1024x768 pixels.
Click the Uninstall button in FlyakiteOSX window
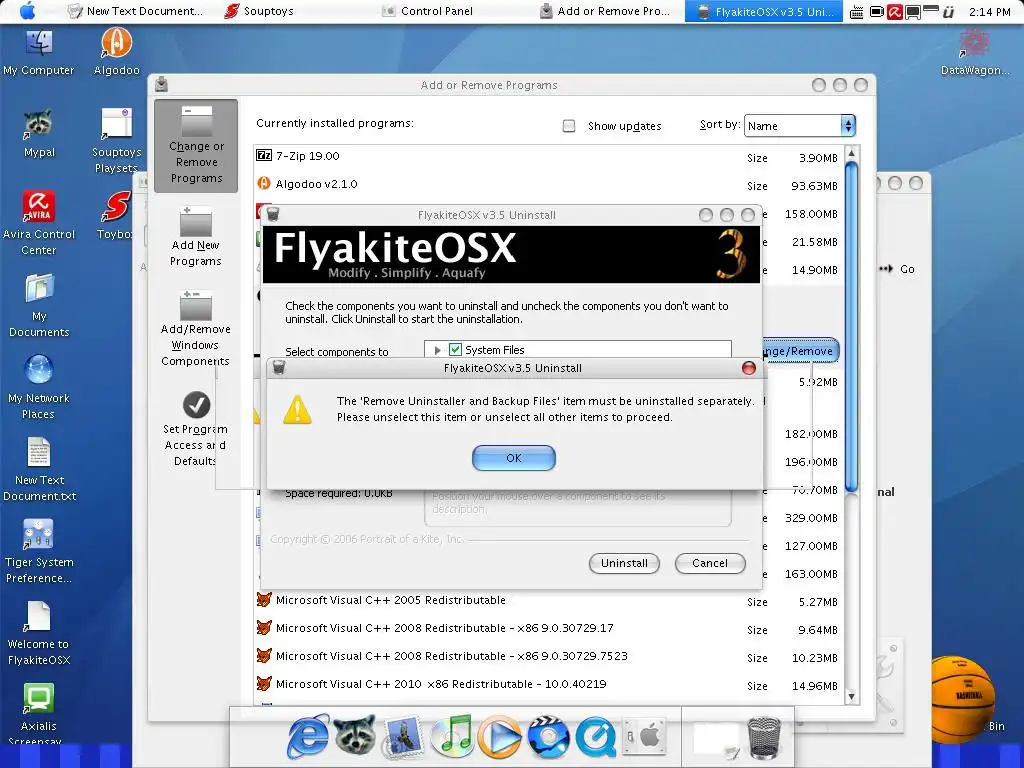[x=624, y=563]
